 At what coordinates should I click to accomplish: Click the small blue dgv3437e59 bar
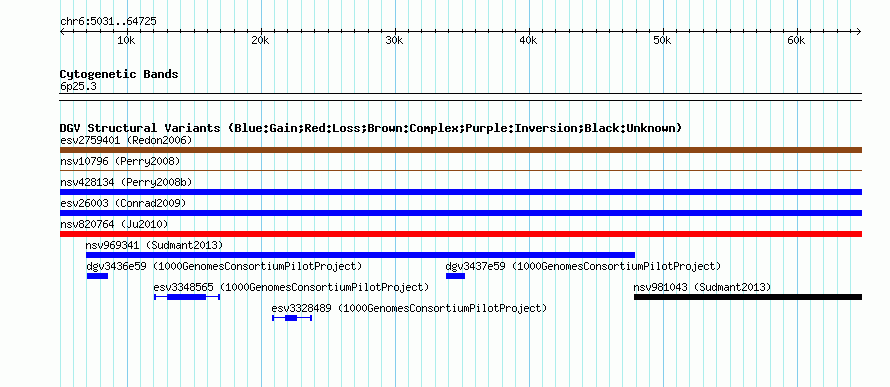coord(455,276)
